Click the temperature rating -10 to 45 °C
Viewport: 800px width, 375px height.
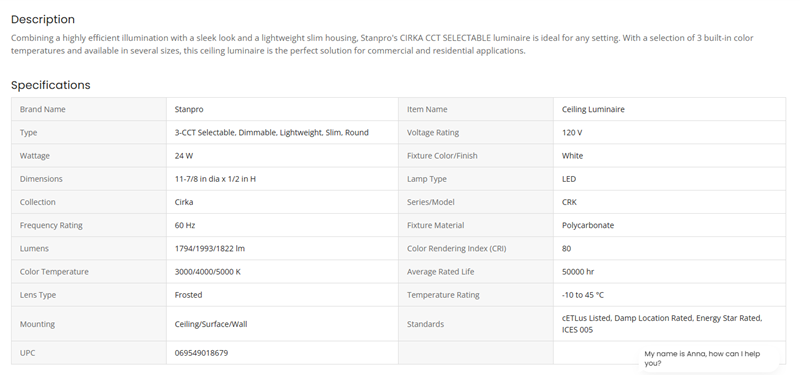point(583,295)
